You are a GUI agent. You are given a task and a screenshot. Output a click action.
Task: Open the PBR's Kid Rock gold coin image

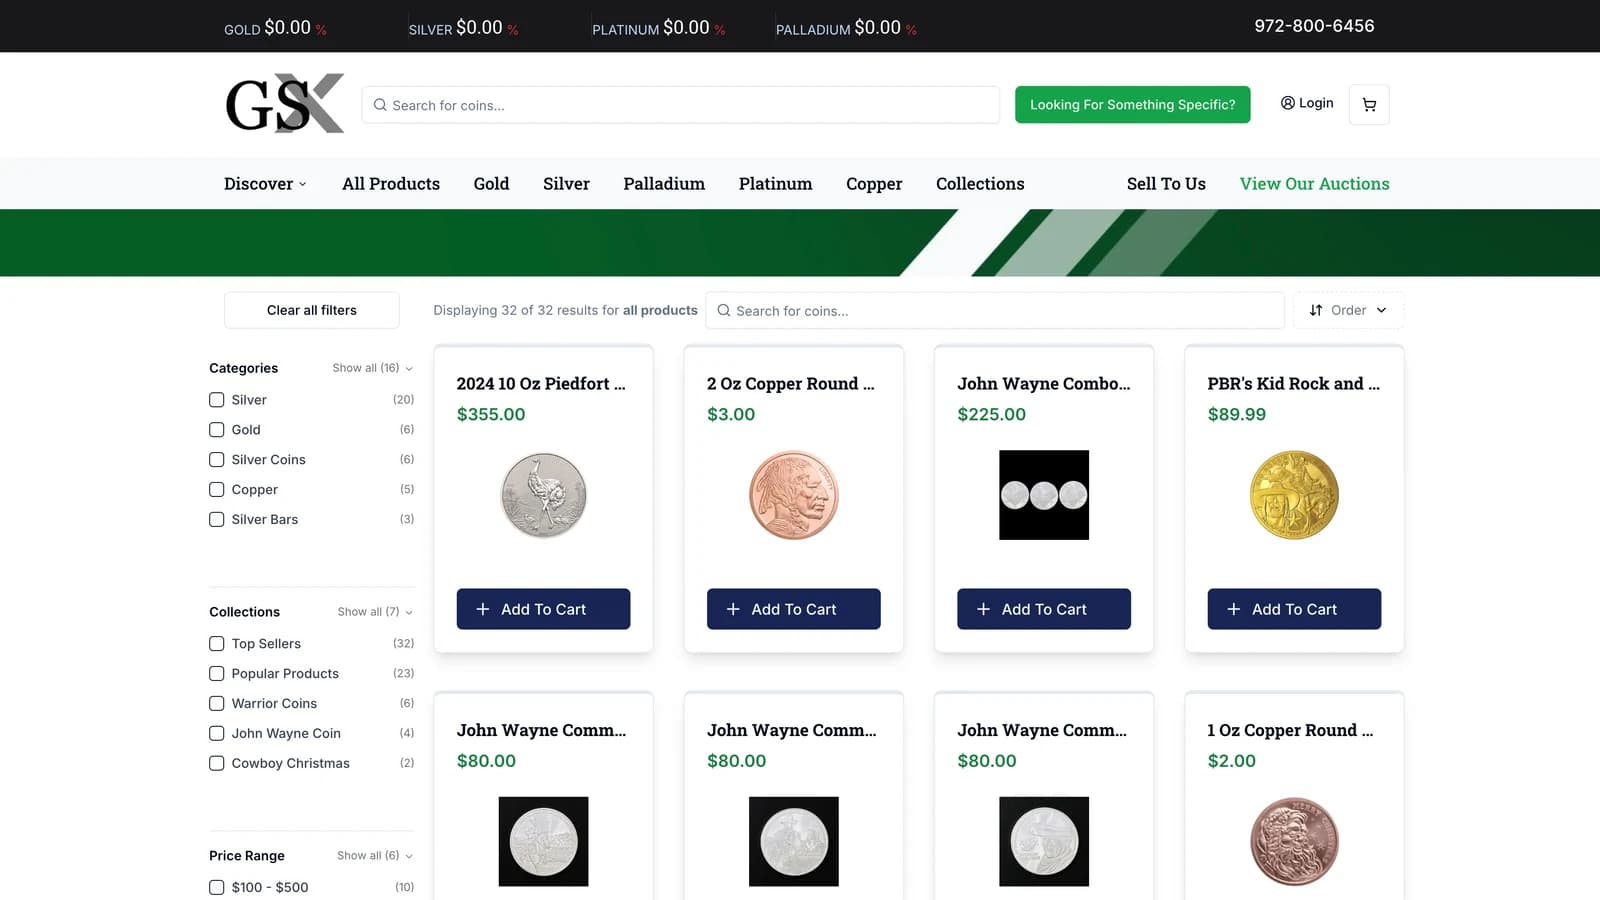pyautogui.click(x=1294, y=495)
